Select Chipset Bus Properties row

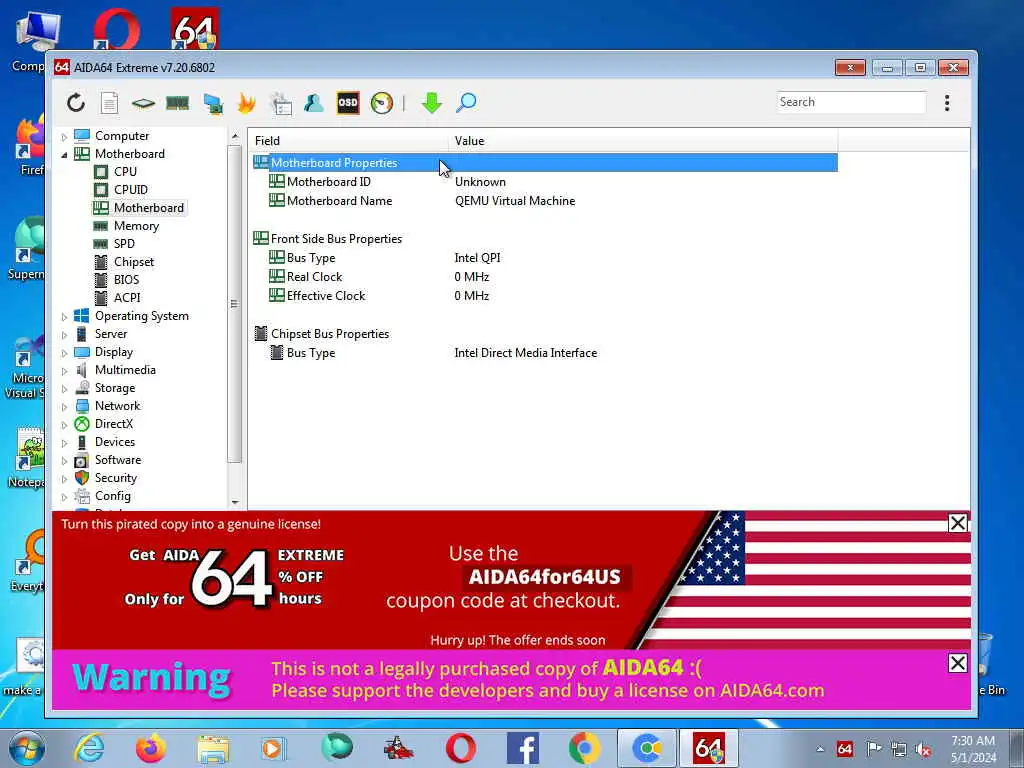tap(545, 334)
